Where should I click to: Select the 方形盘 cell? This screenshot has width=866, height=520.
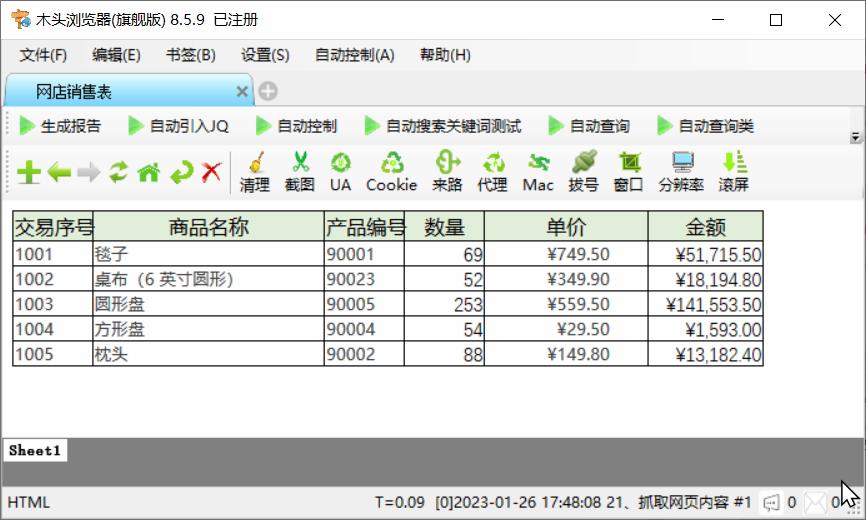208,329
